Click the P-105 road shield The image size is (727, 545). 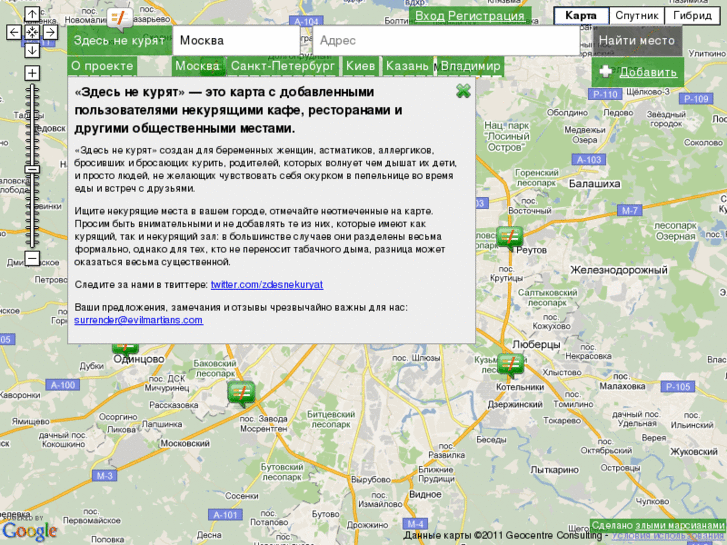[x=678, y=387]
